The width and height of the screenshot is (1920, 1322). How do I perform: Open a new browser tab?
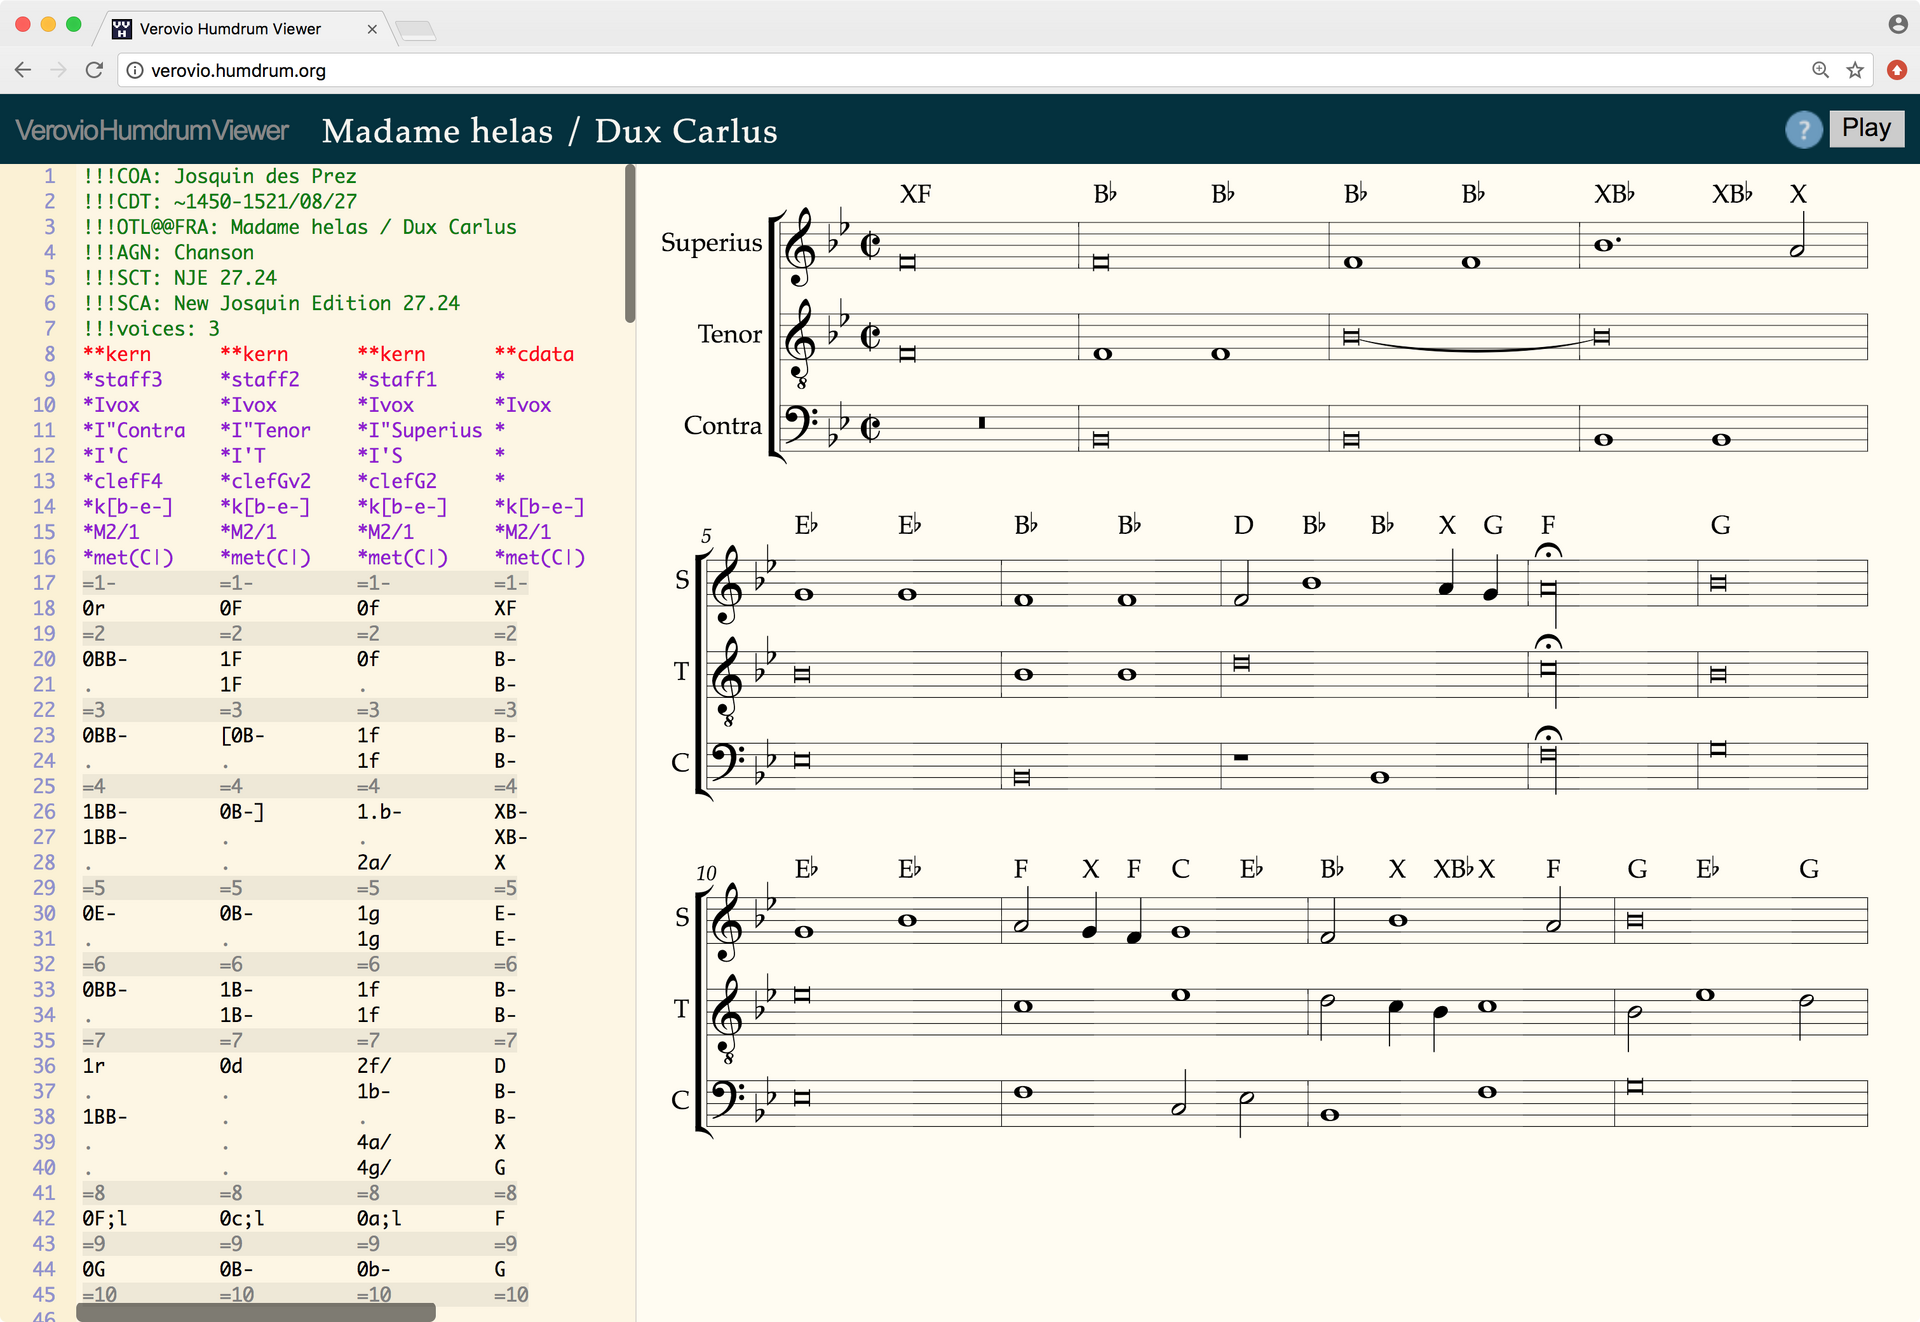coord(416,31)
